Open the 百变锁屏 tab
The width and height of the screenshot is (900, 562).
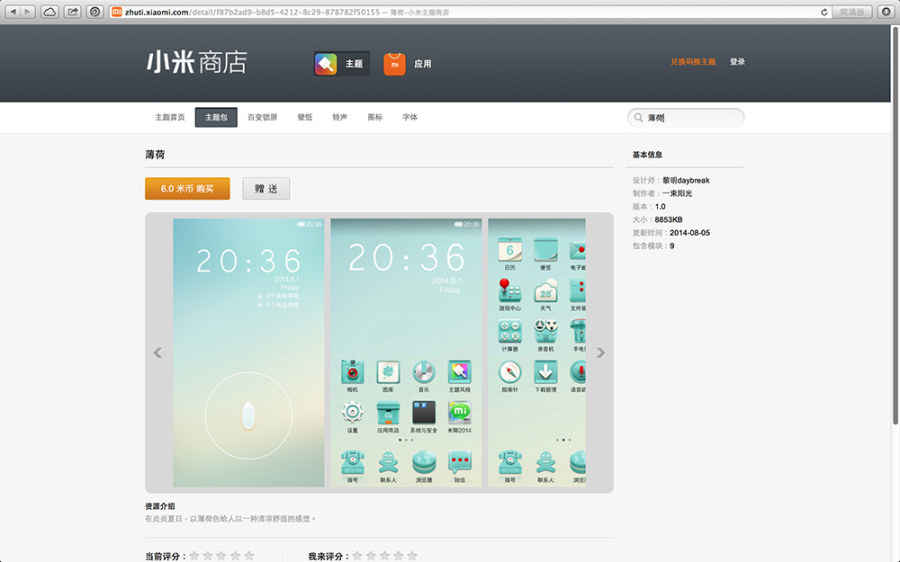tap(262, 117)
